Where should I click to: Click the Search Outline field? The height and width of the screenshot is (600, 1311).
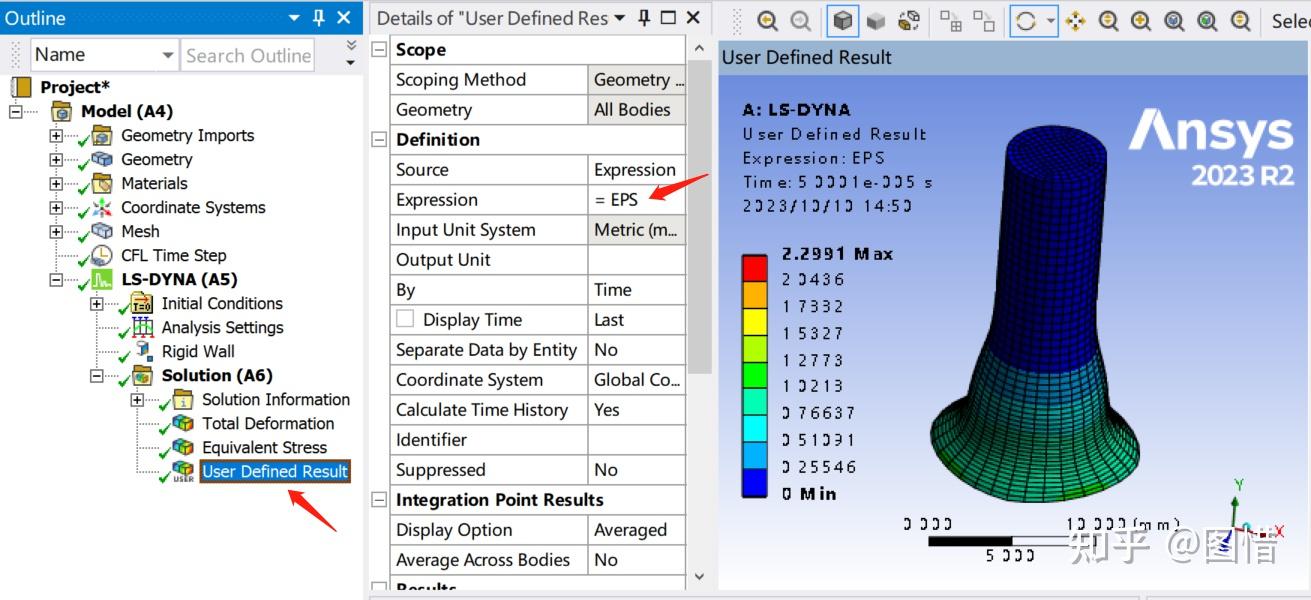[x=248, y=55]
